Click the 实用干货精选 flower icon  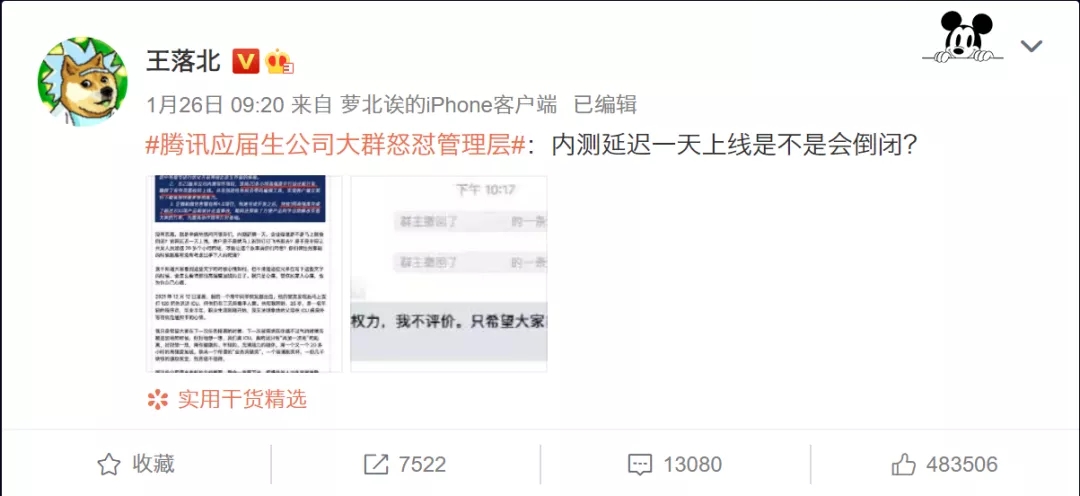point(158,400)
